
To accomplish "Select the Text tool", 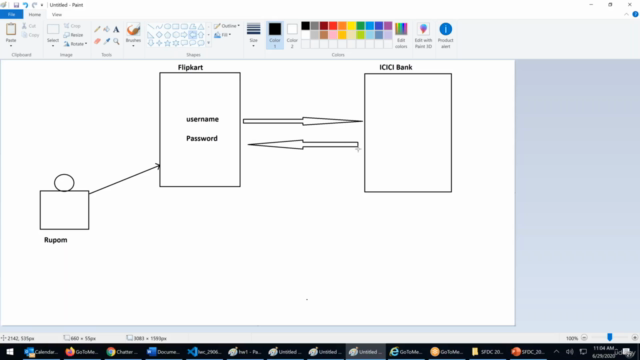I will click(116, 29).
